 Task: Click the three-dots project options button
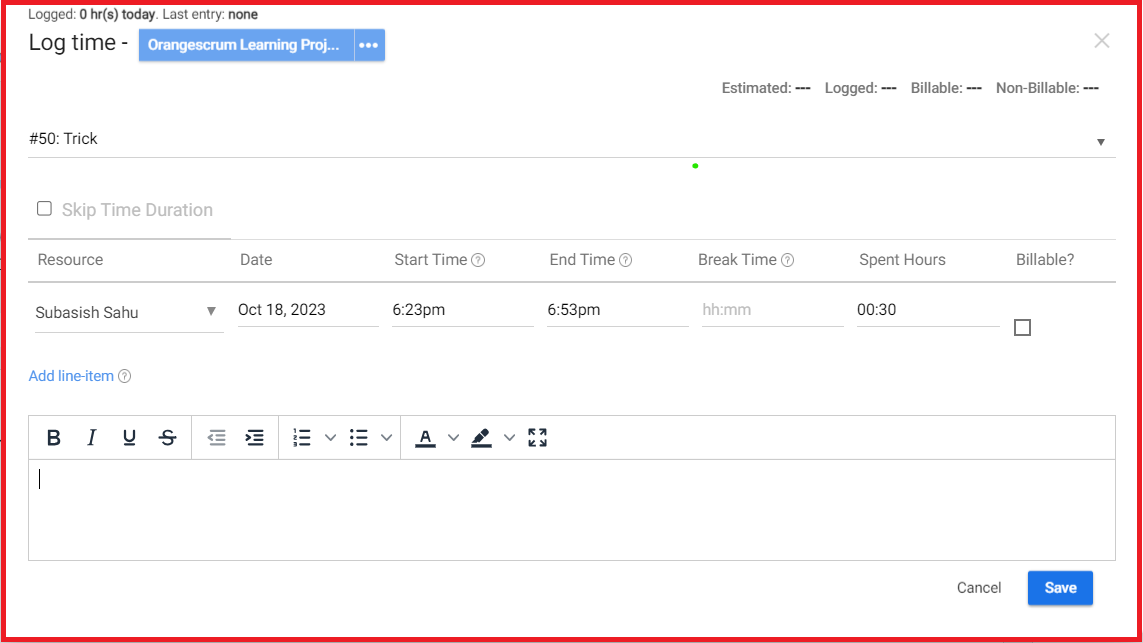tap(369, 45)
